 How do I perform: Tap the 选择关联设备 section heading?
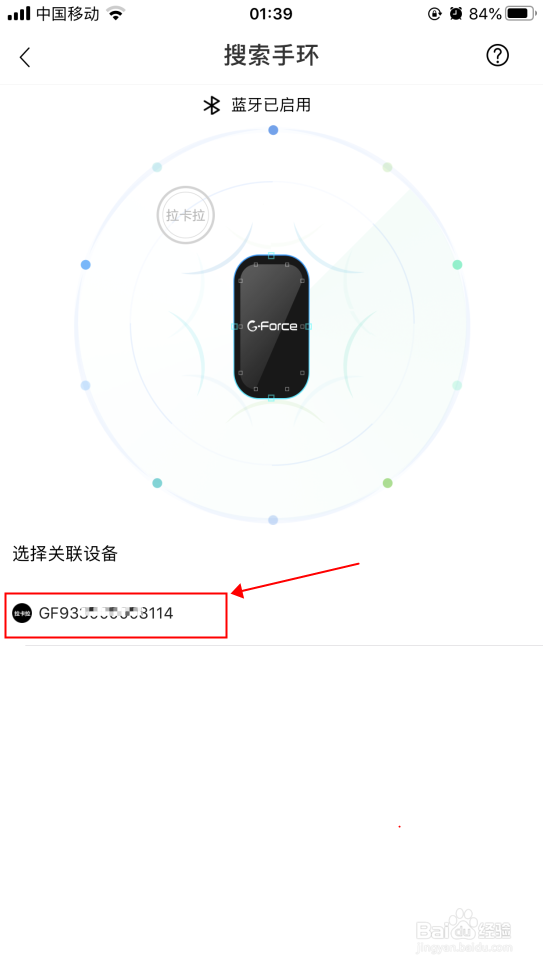pyautogui.click(x=65, y=554)
